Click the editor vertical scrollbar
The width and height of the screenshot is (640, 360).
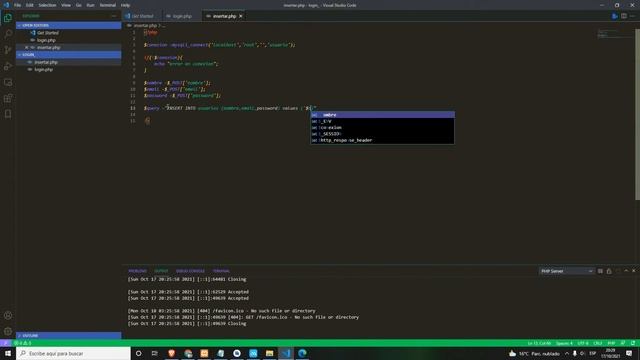click(x=637, y=115)
